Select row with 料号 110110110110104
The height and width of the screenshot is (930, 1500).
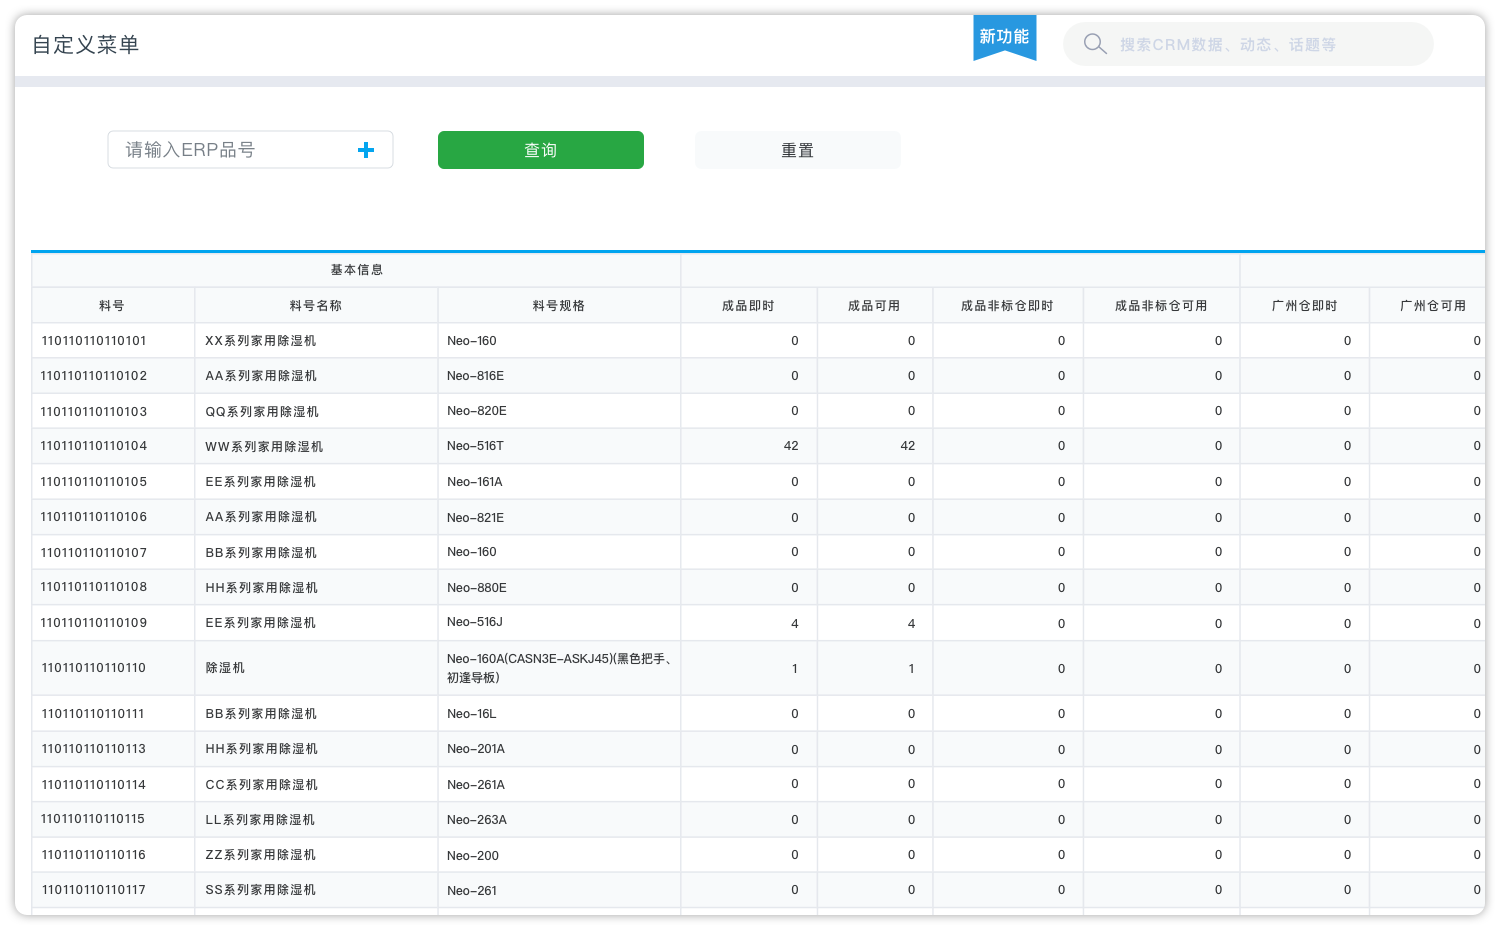pyautogui.click(x=94, y=446)
